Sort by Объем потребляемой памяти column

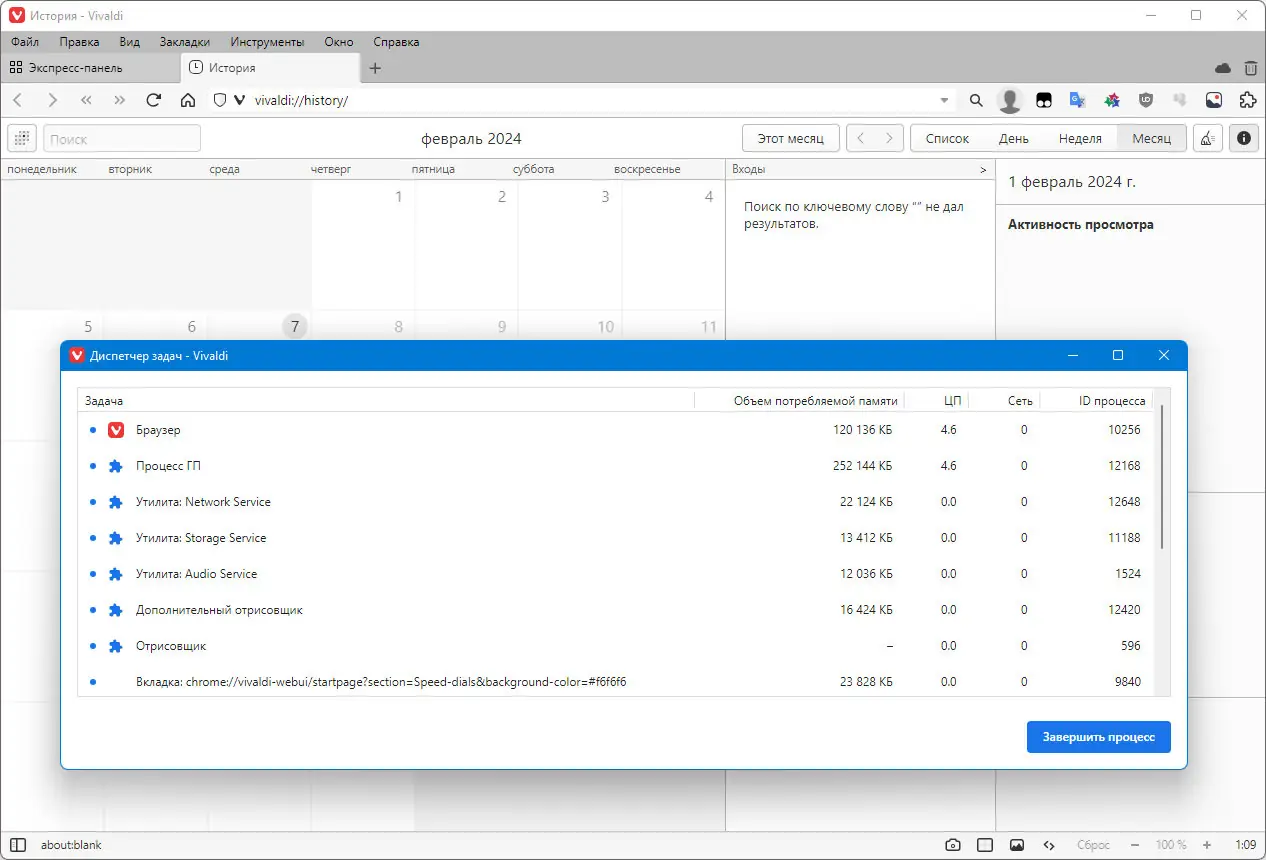click(x=799, y=400)
